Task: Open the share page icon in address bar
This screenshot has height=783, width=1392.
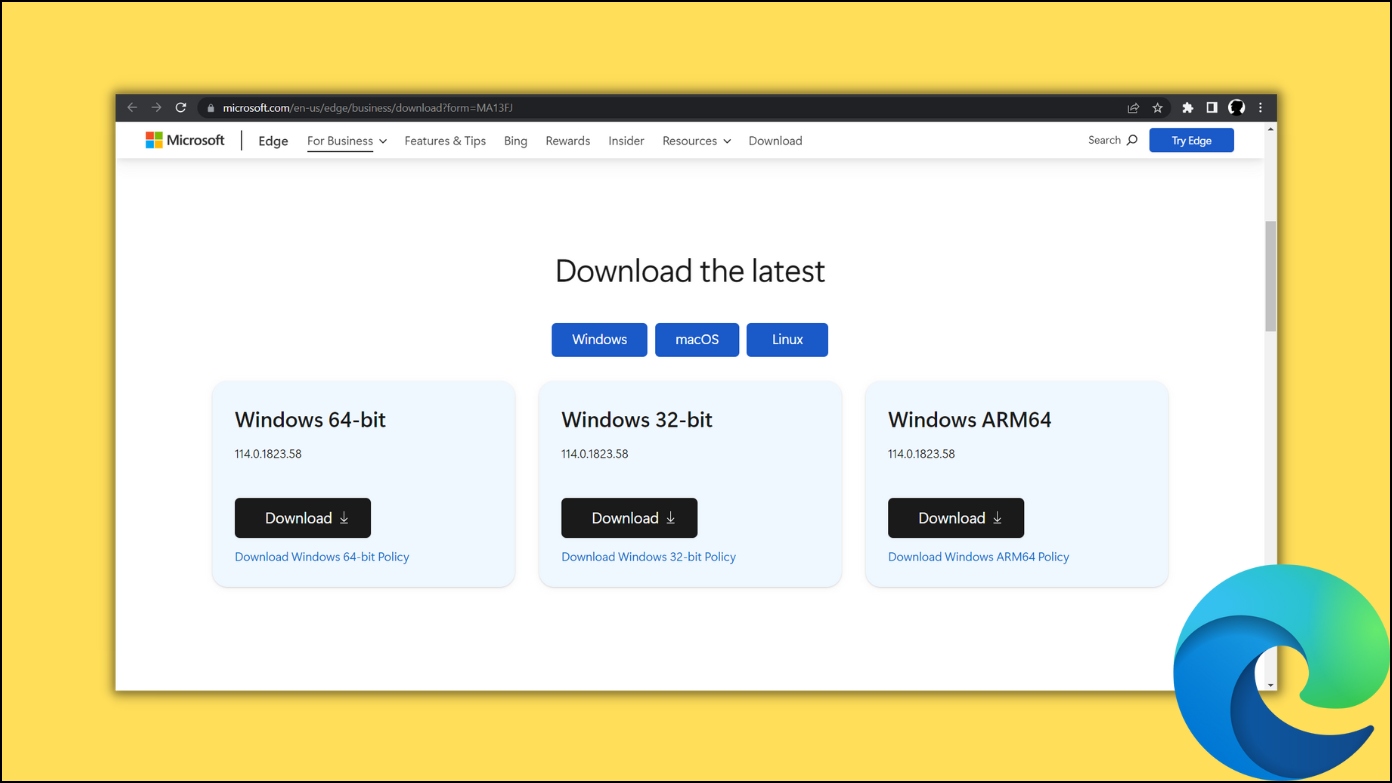Action: 1133,108
